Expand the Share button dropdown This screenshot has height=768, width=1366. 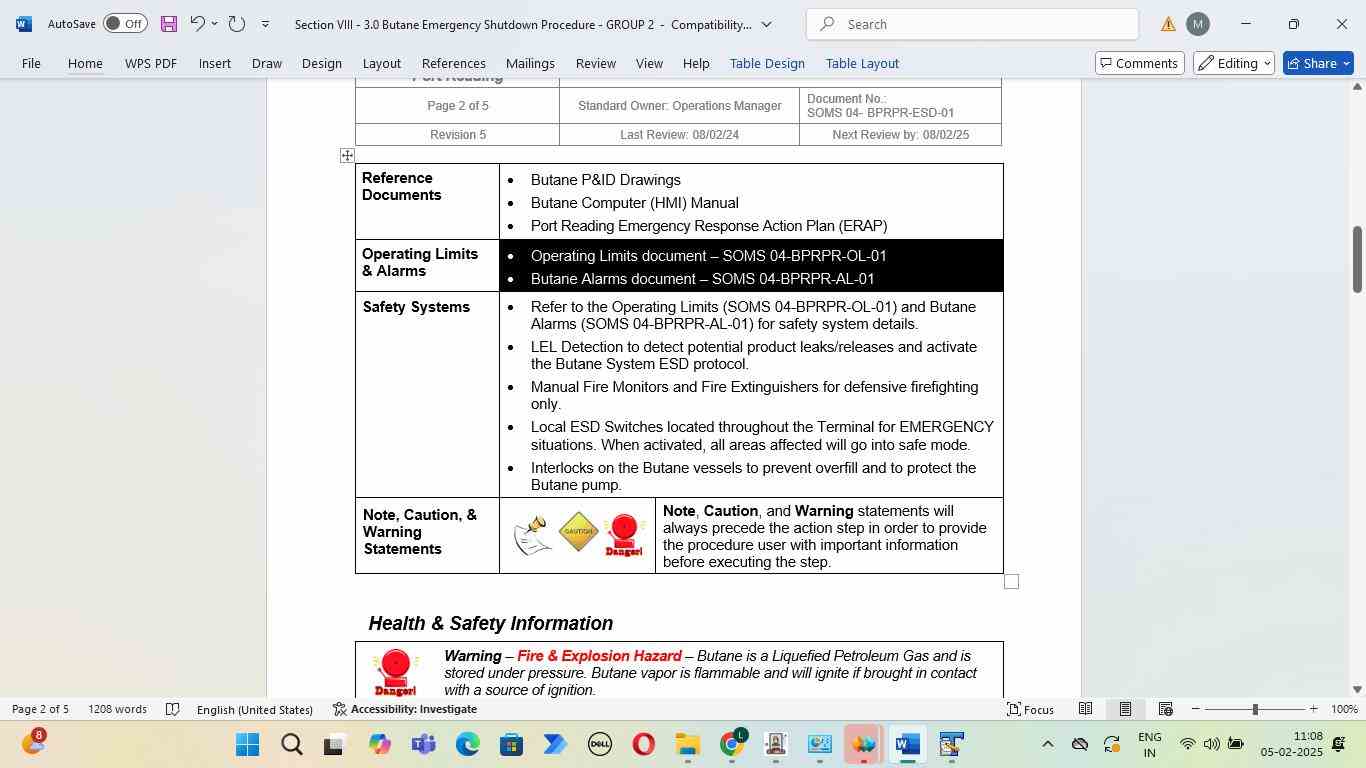[x=1346, y=63]
